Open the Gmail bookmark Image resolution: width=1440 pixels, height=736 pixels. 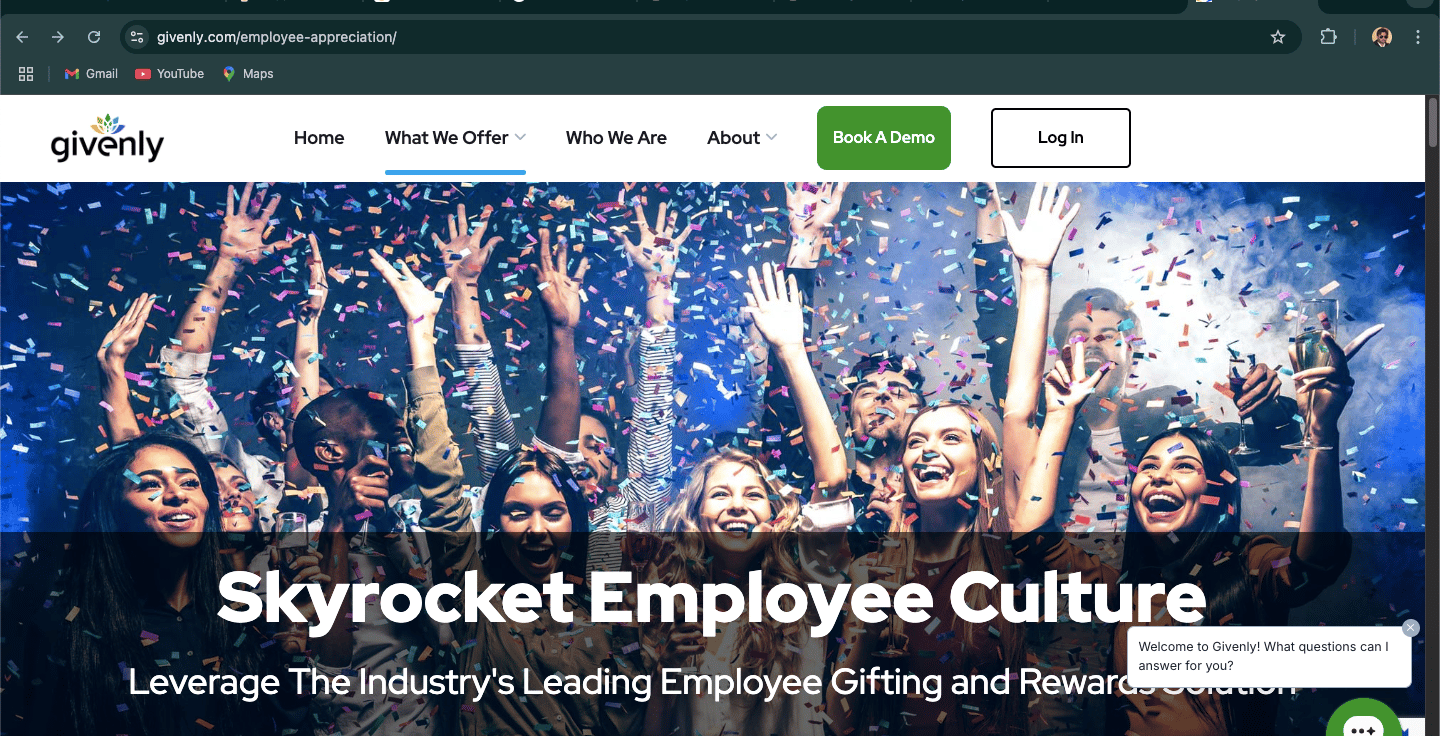91,74
